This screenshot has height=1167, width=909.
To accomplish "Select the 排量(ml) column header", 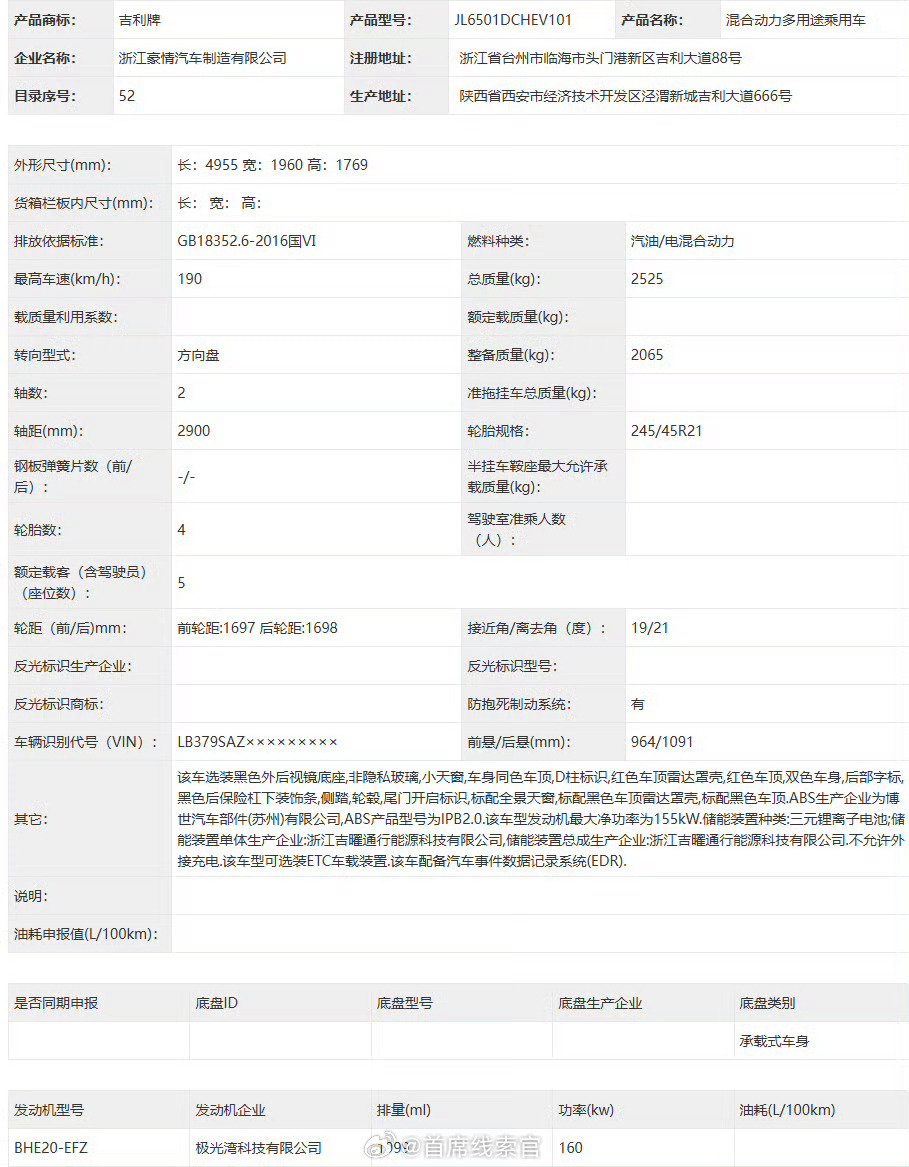I will pyautogui.click(x=404, y=1110).
